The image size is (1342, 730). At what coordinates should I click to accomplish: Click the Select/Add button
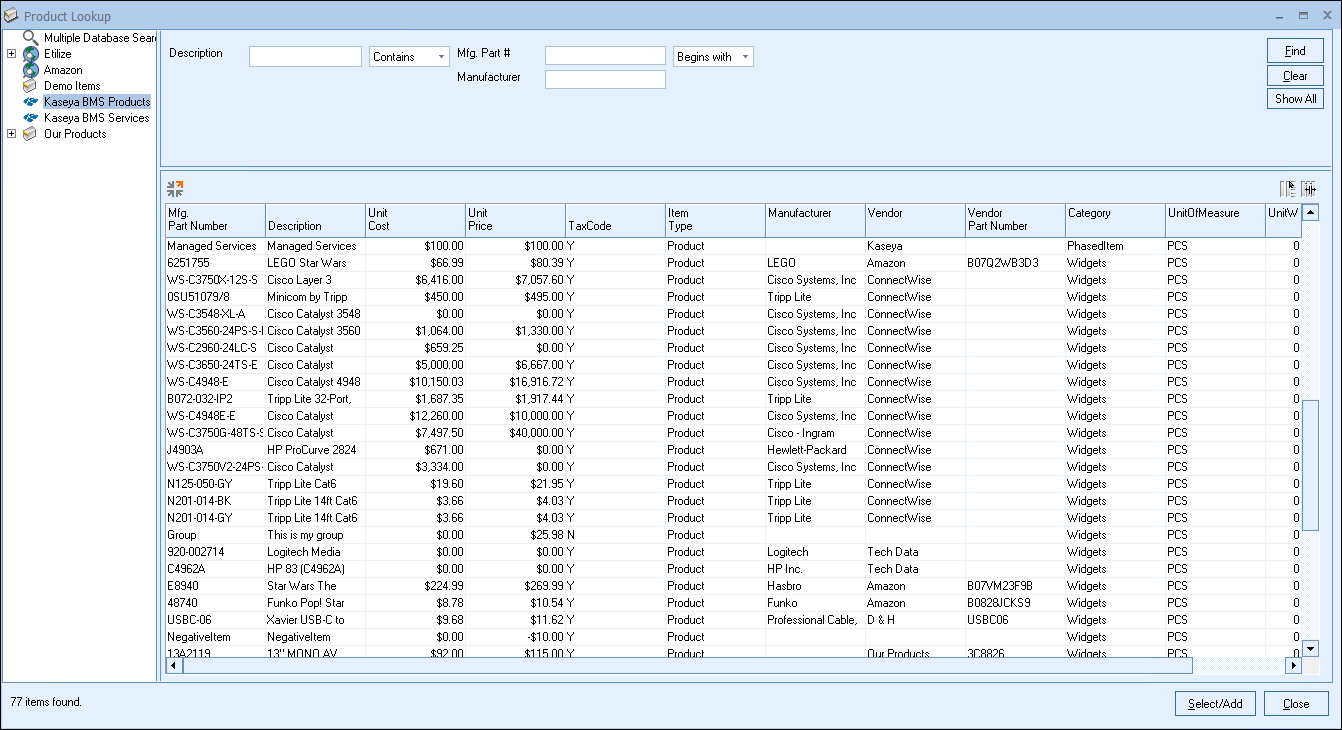[x=1215, y=704]
